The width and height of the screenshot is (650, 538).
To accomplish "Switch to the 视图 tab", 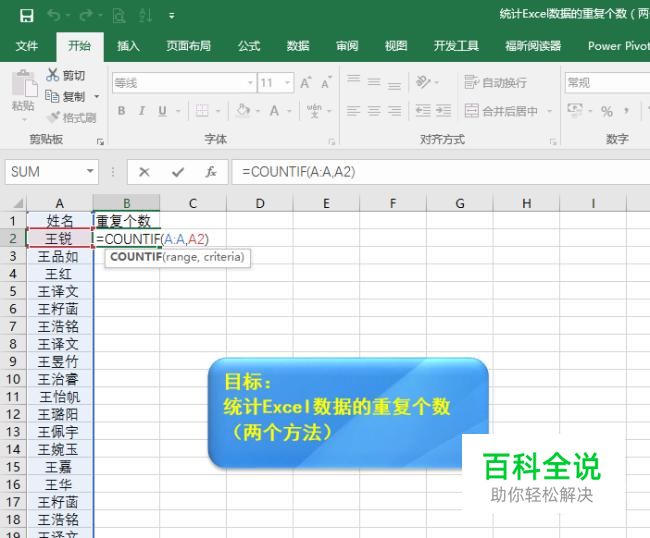I will (396, 46).
